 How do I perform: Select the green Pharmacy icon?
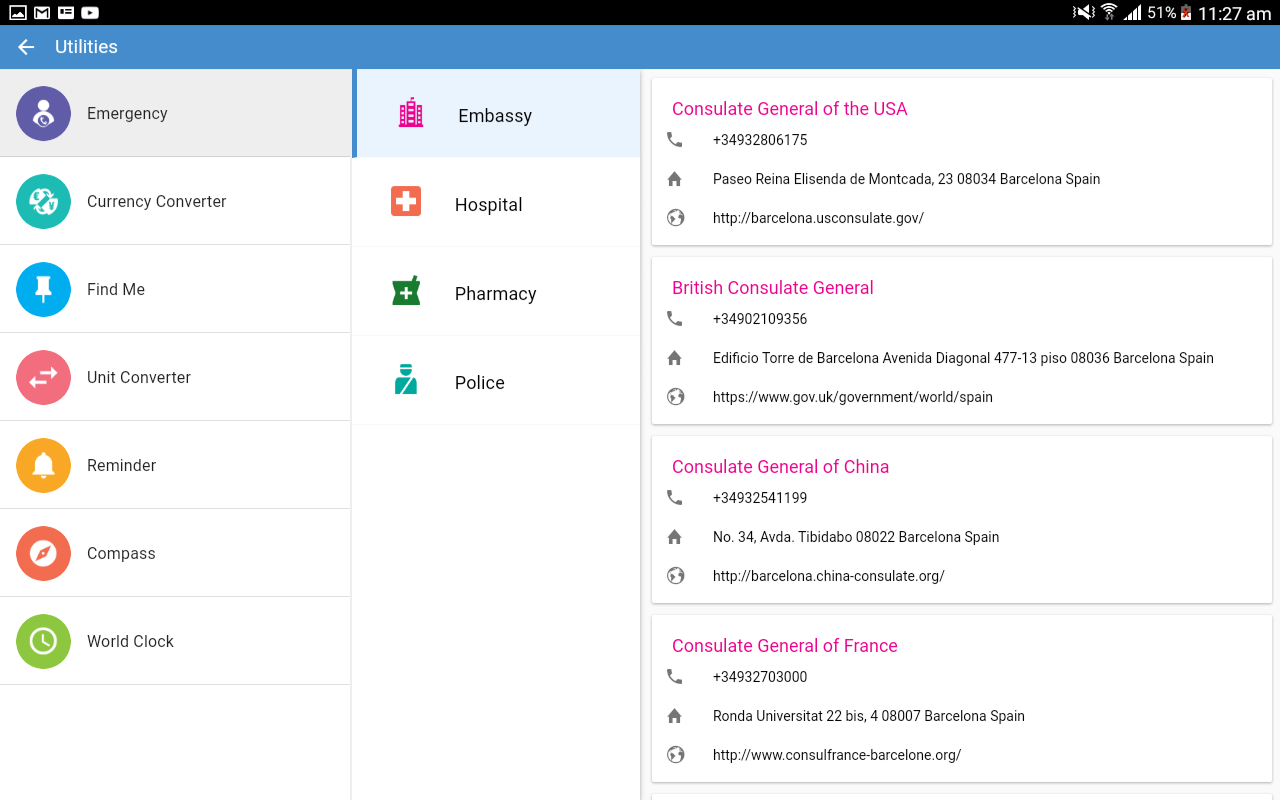pos(406,291)
